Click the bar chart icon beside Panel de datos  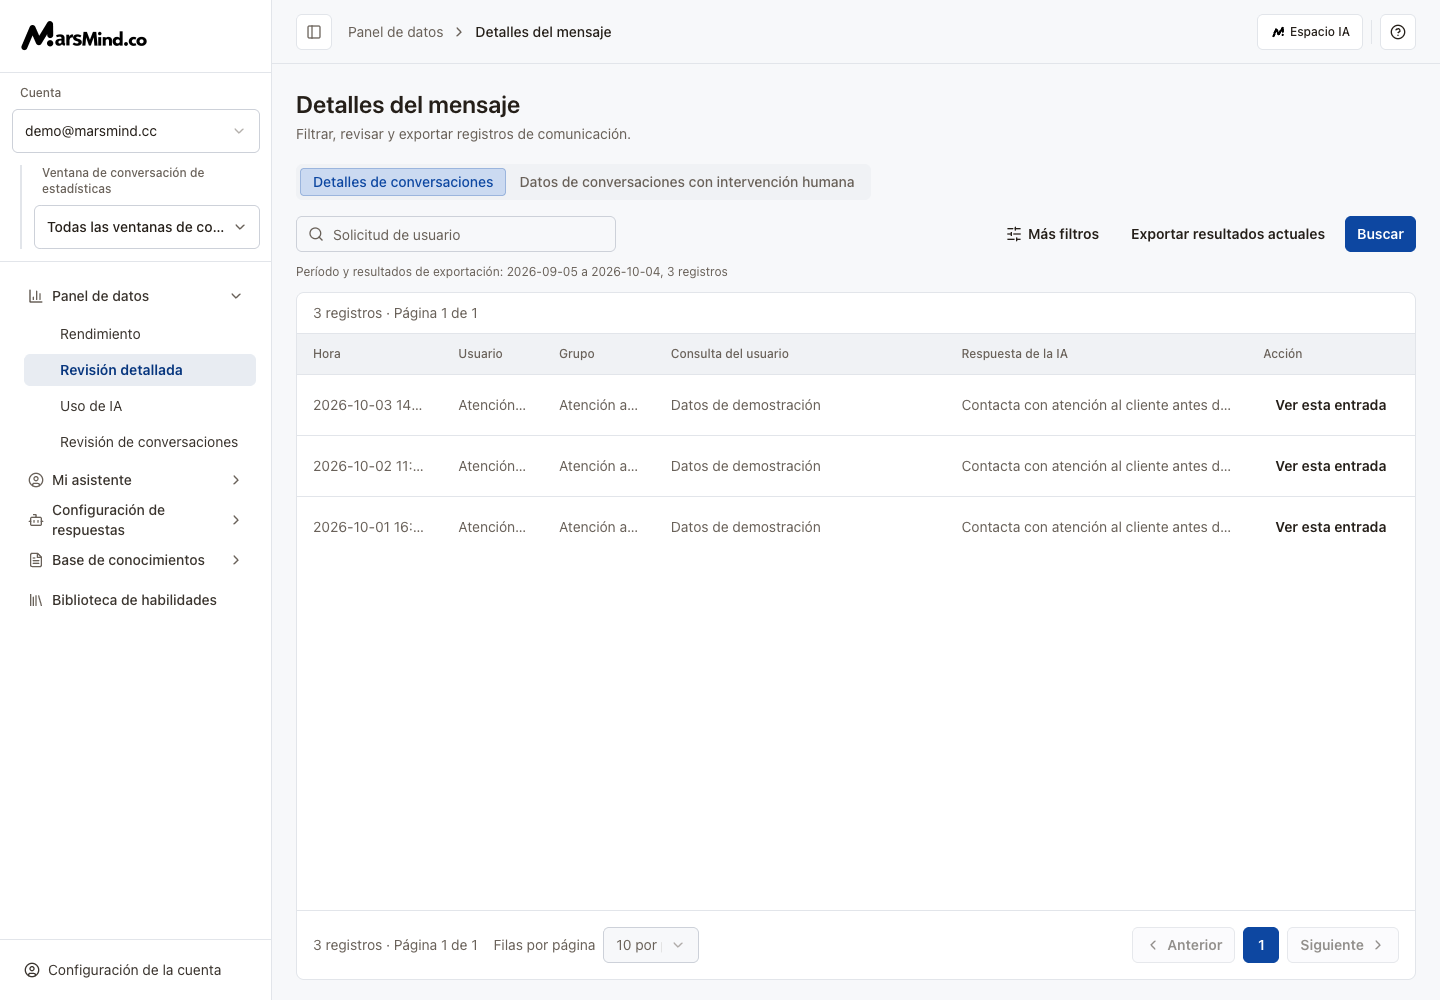pos(36,296)
